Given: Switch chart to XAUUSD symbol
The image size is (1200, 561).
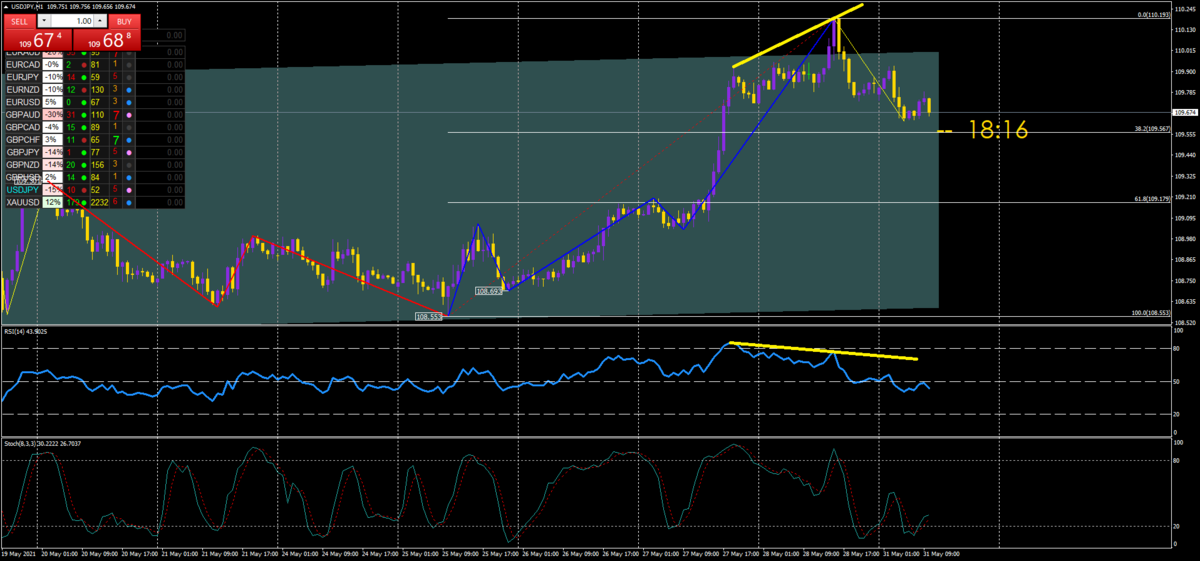Looking at the screenshot, I should [23, 202].
